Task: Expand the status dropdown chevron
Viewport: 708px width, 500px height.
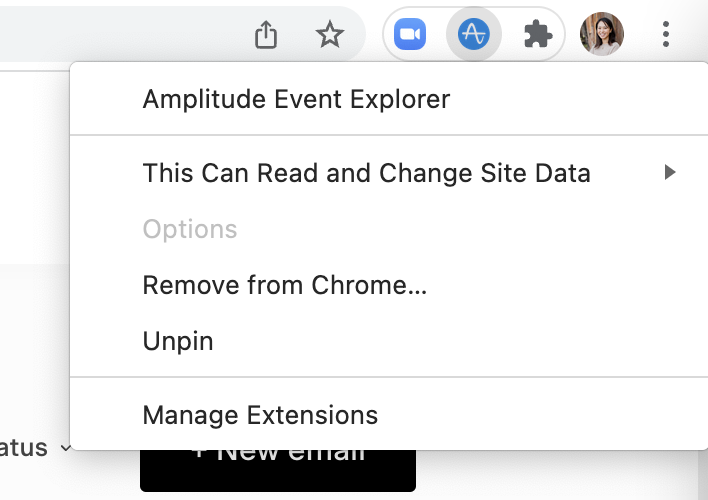Action: point(66,448)
